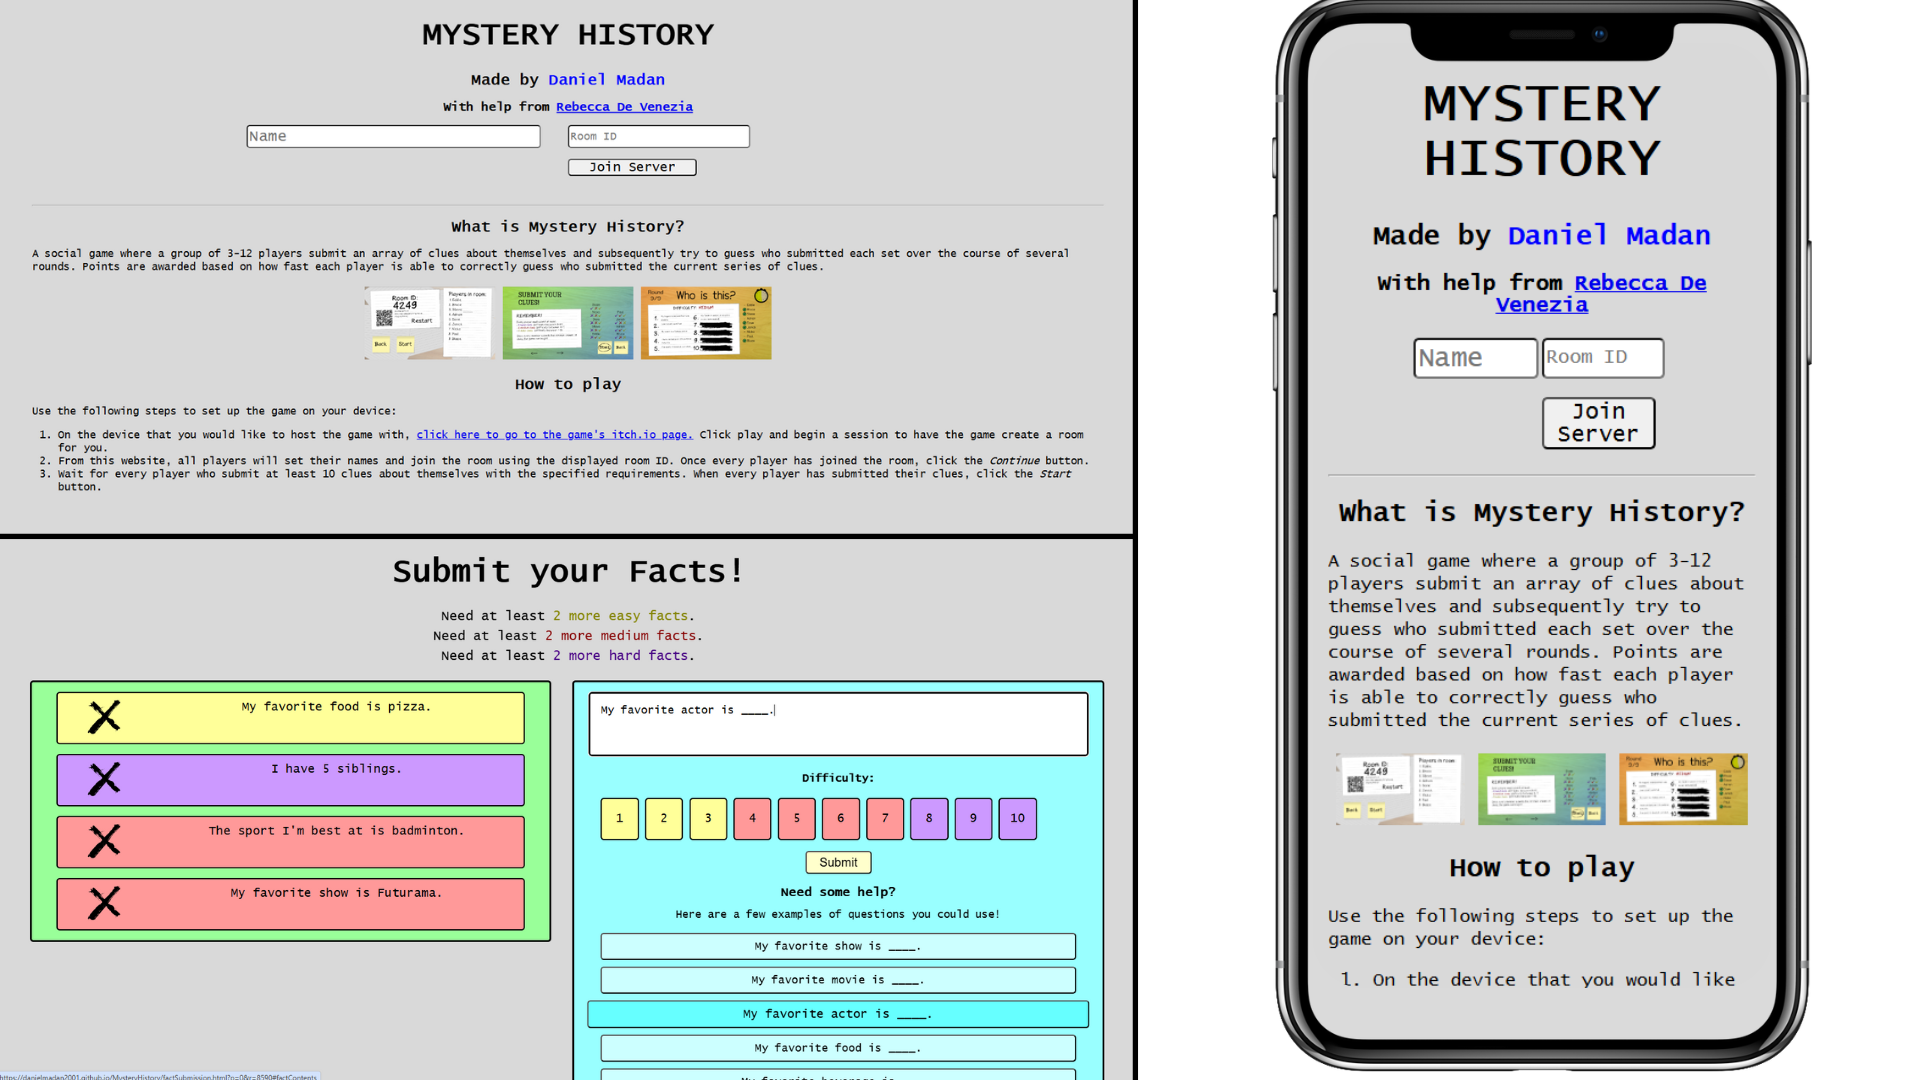
Task: Remove the '5 siblings' fact via X icon
Action: 104,779
